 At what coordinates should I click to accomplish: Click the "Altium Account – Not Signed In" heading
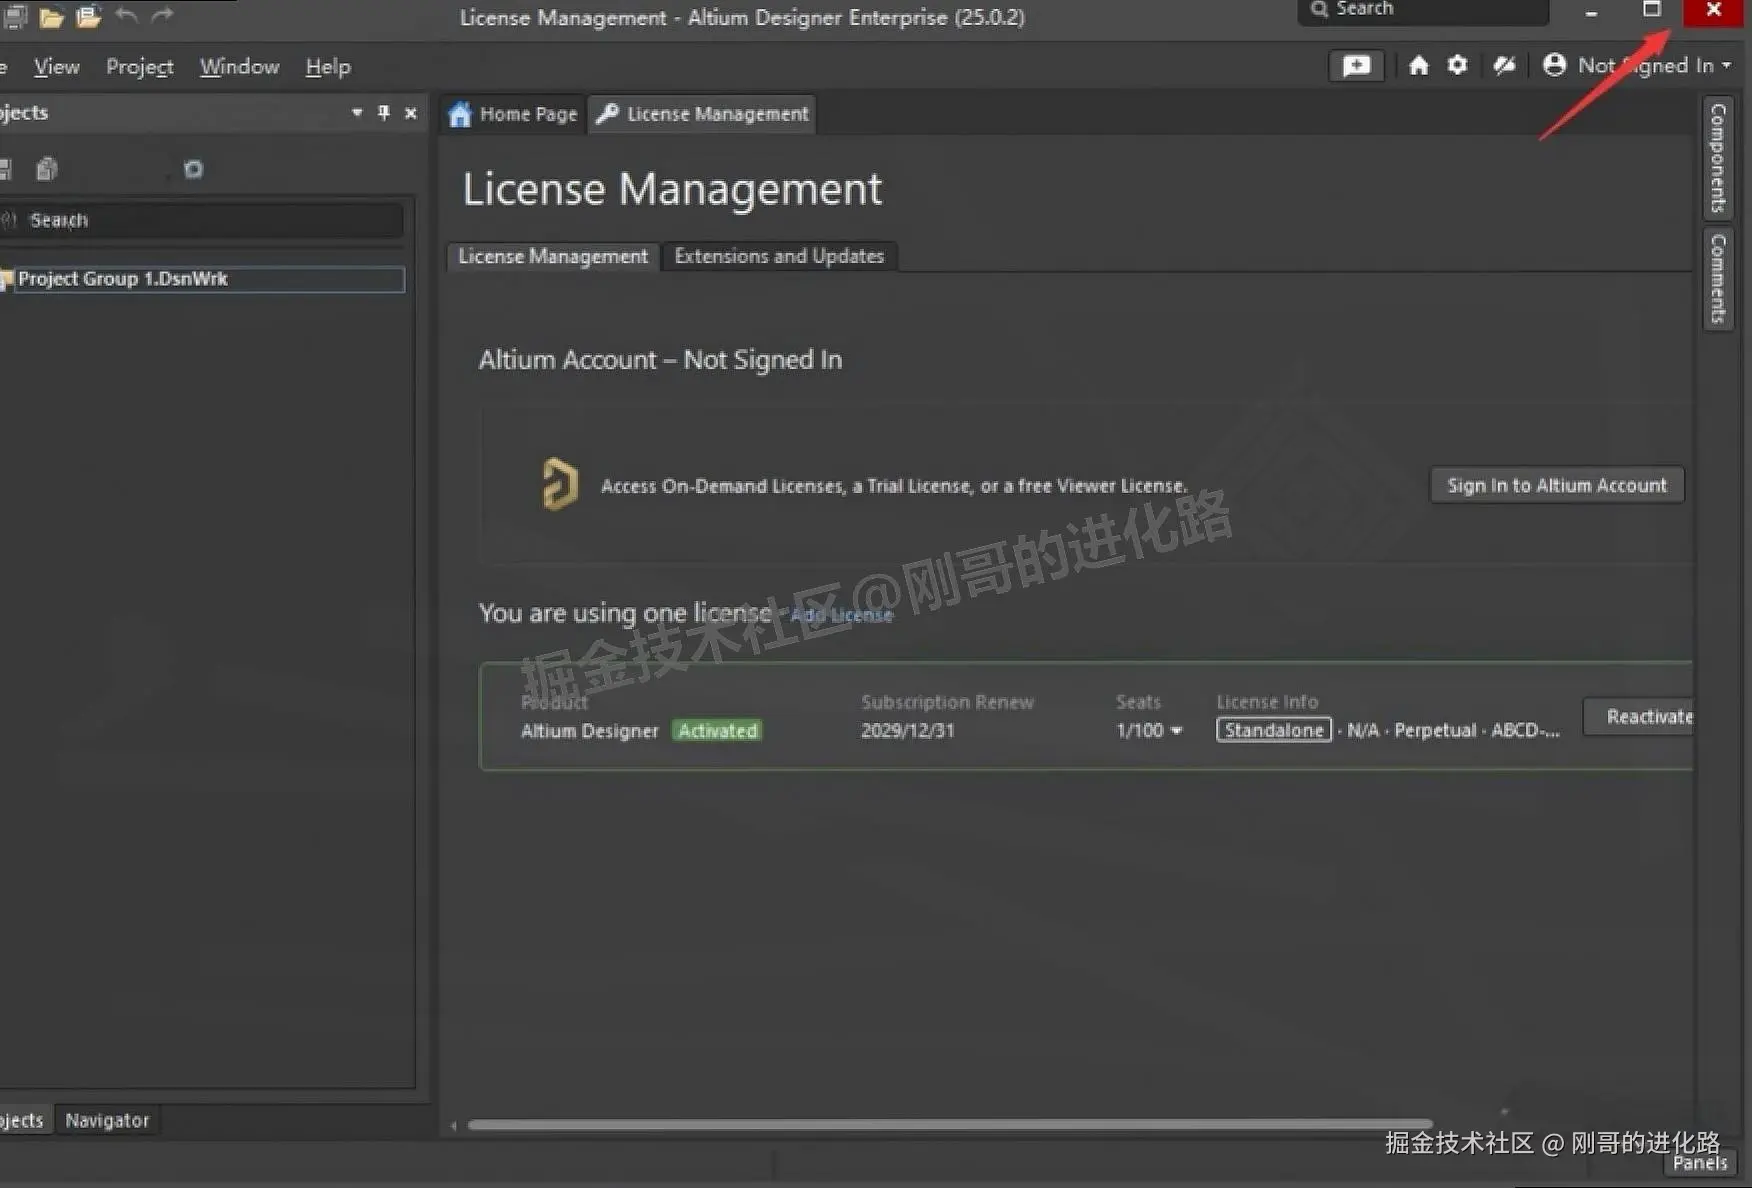point(660,360)
